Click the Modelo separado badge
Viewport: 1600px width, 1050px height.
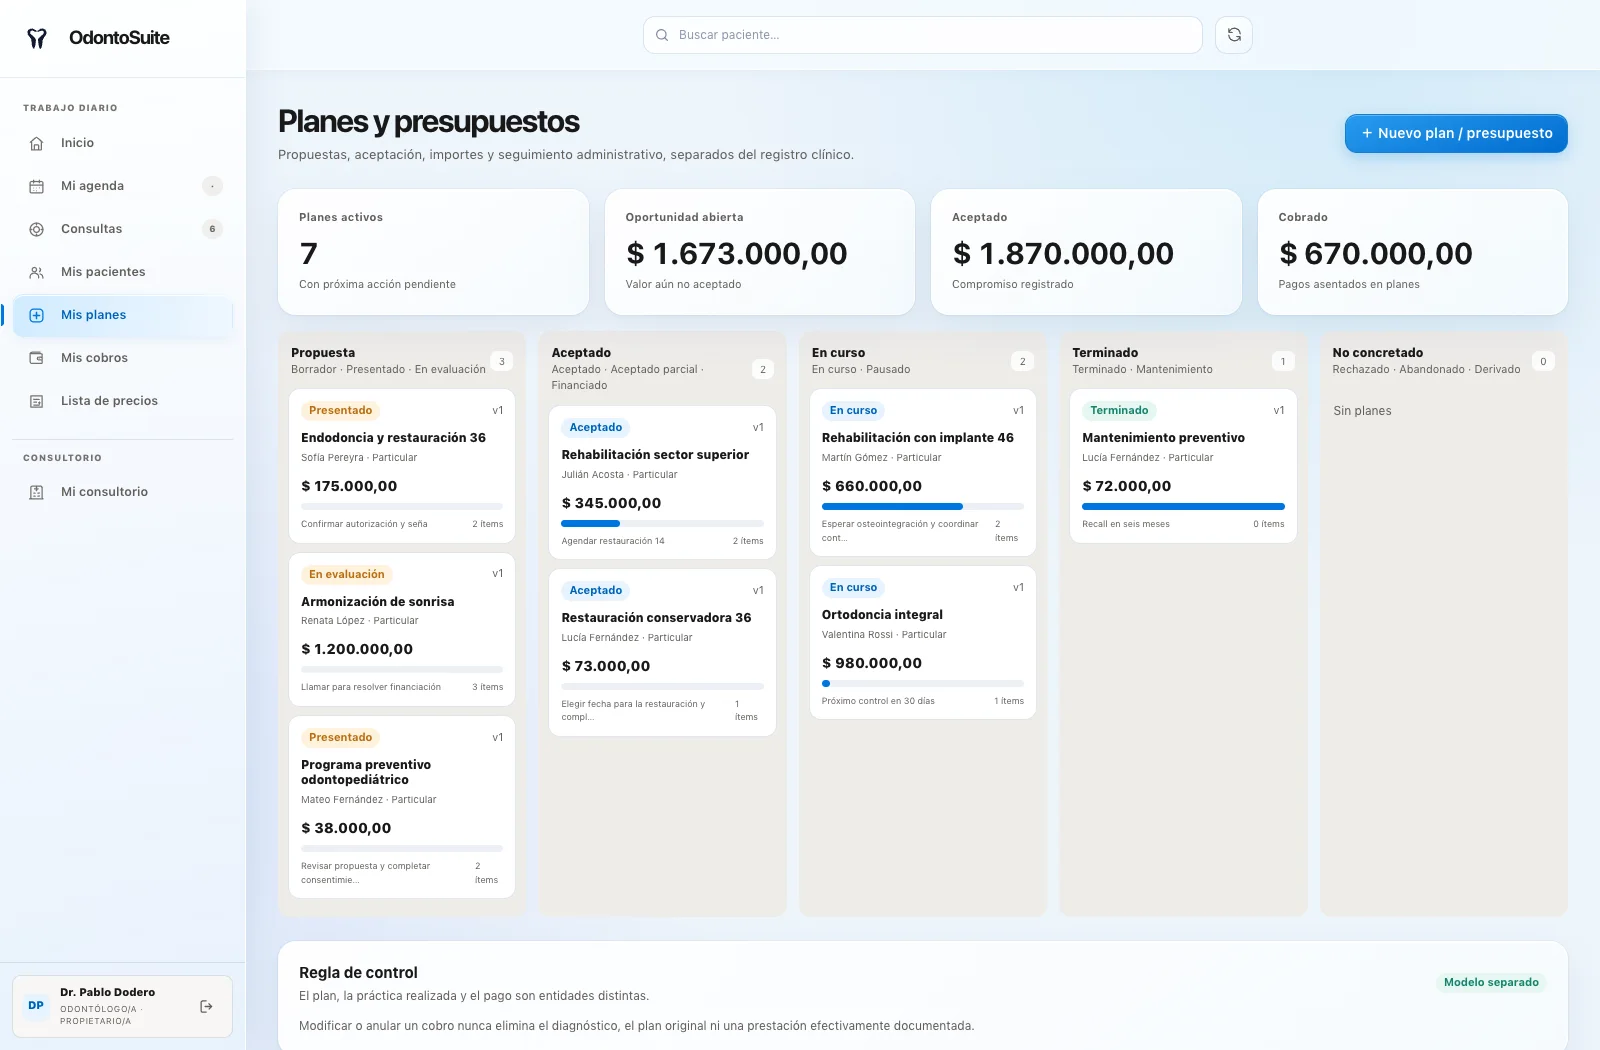pyautogui.click(x=1491, y=982)
